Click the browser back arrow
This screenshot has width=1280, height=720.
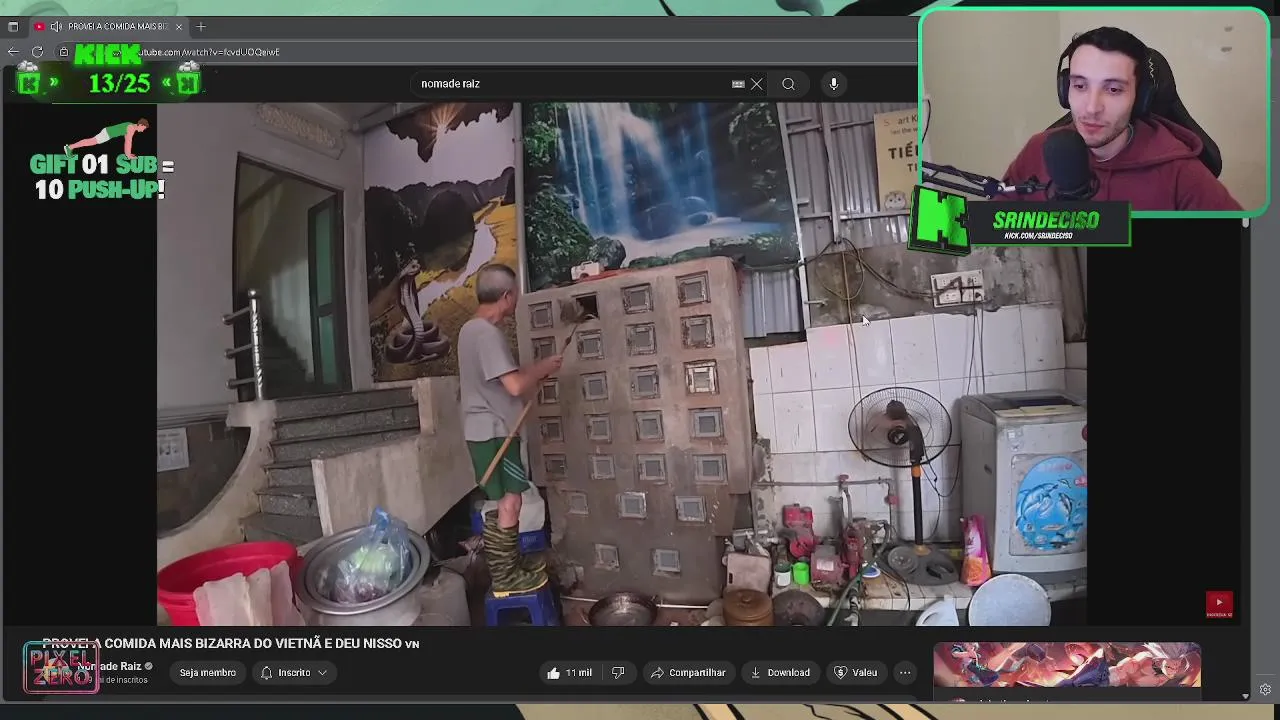(x=13, y=51)
